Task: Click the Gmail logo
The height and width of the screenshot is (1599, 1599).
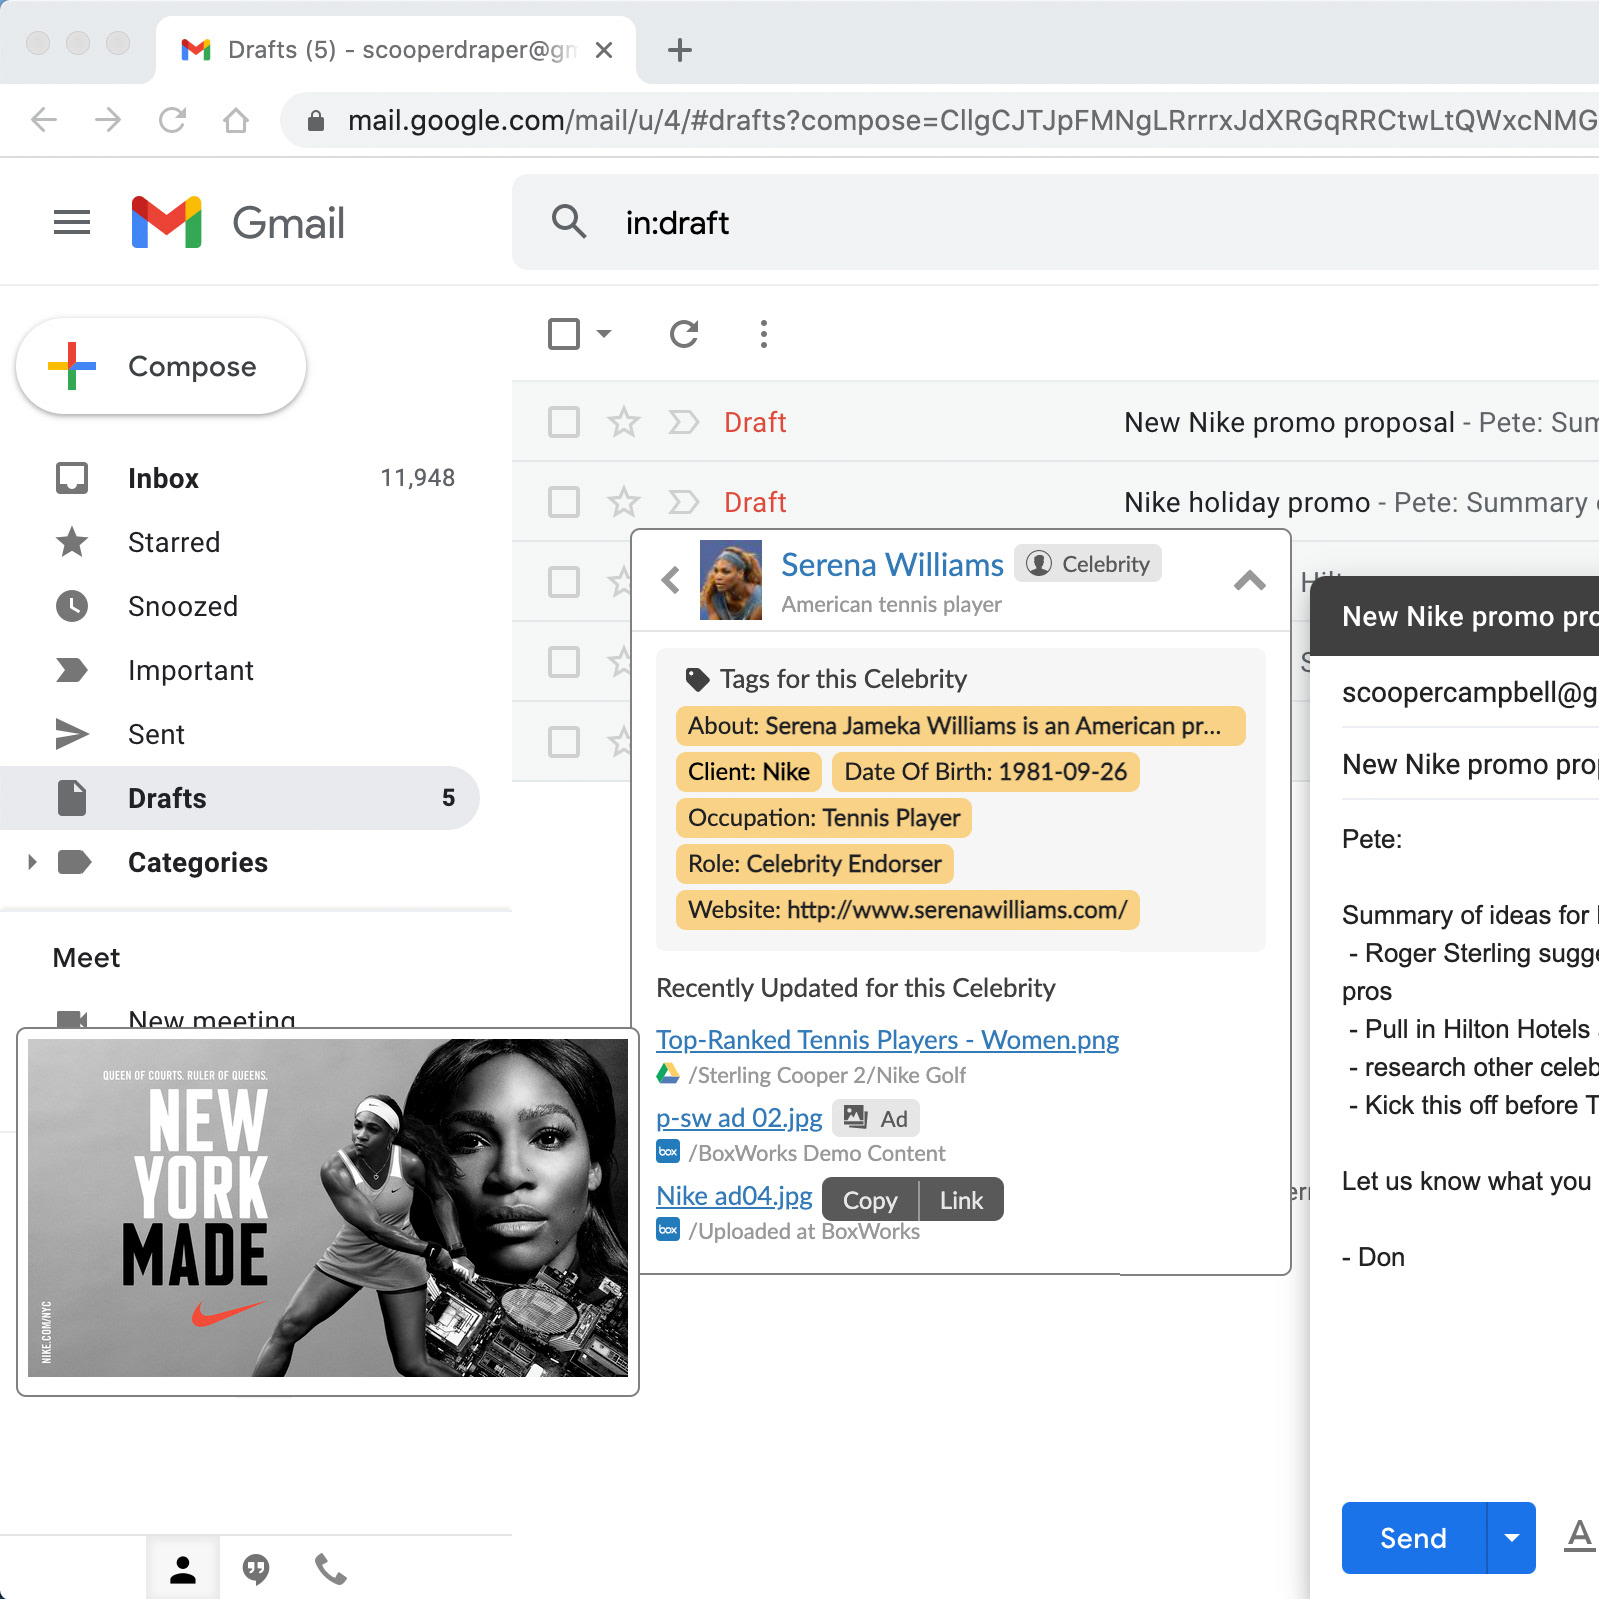Action: (238, 222)
